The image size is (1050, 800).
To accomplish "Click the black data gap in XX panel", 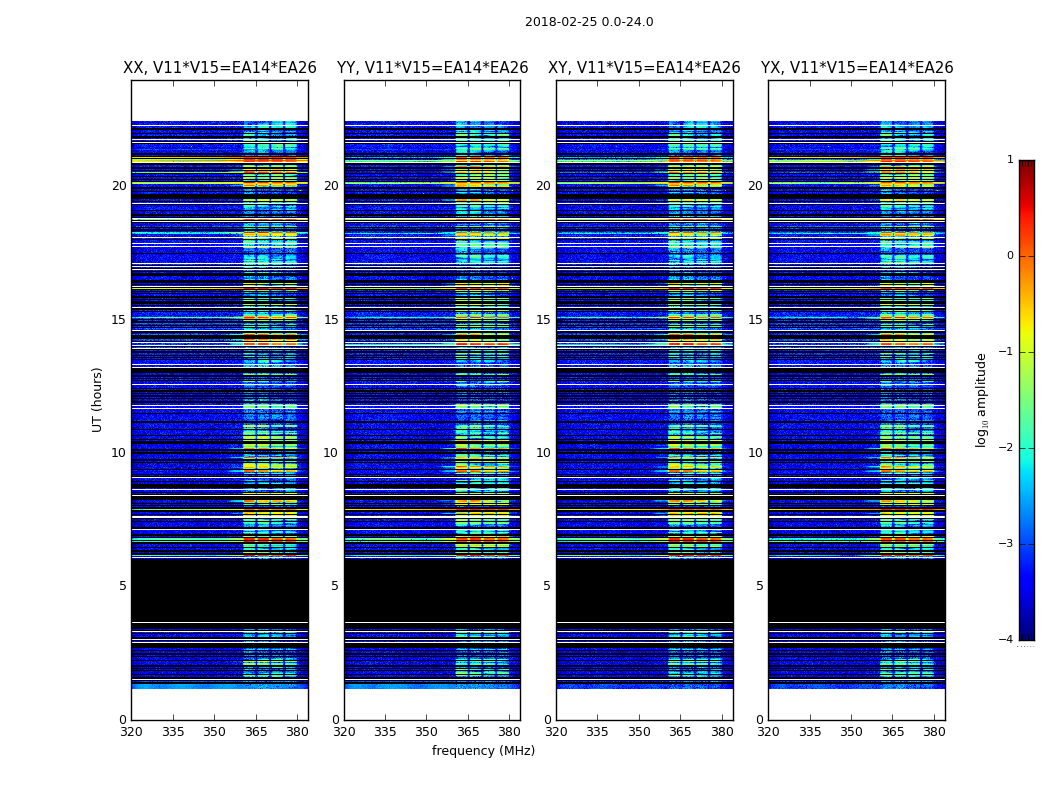I will tap(220, 590).
